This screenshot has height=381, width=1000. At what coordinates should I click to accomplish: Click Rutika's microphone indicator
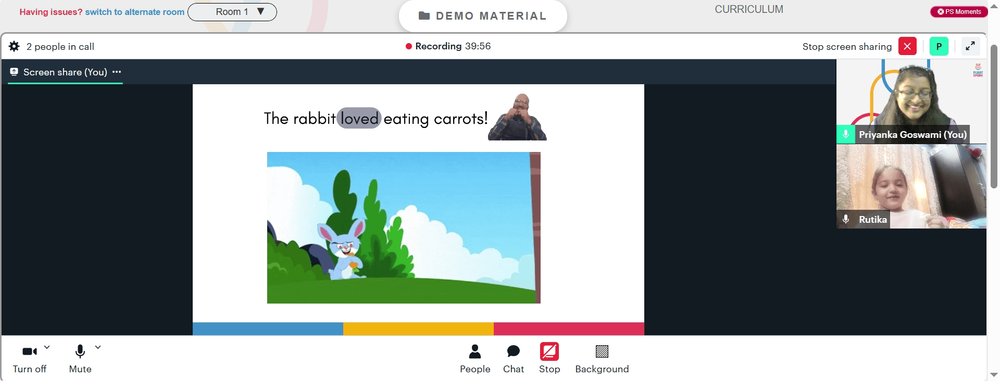846,220
